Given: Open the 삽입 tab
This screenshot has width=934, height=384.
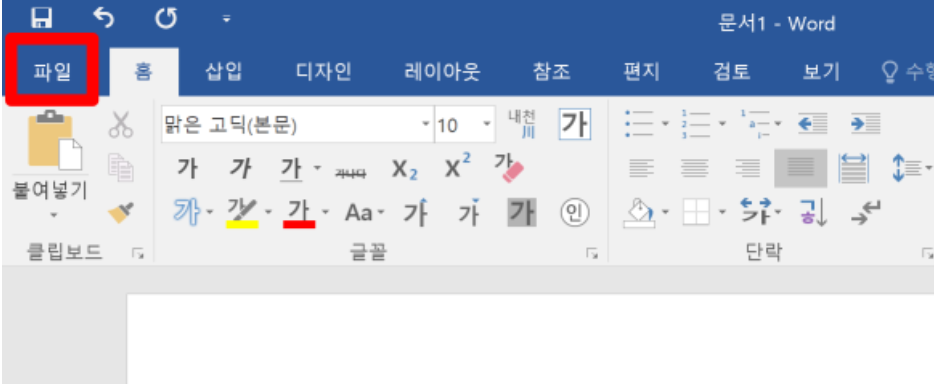Looking at the screenshot, I should click(223, 72).
